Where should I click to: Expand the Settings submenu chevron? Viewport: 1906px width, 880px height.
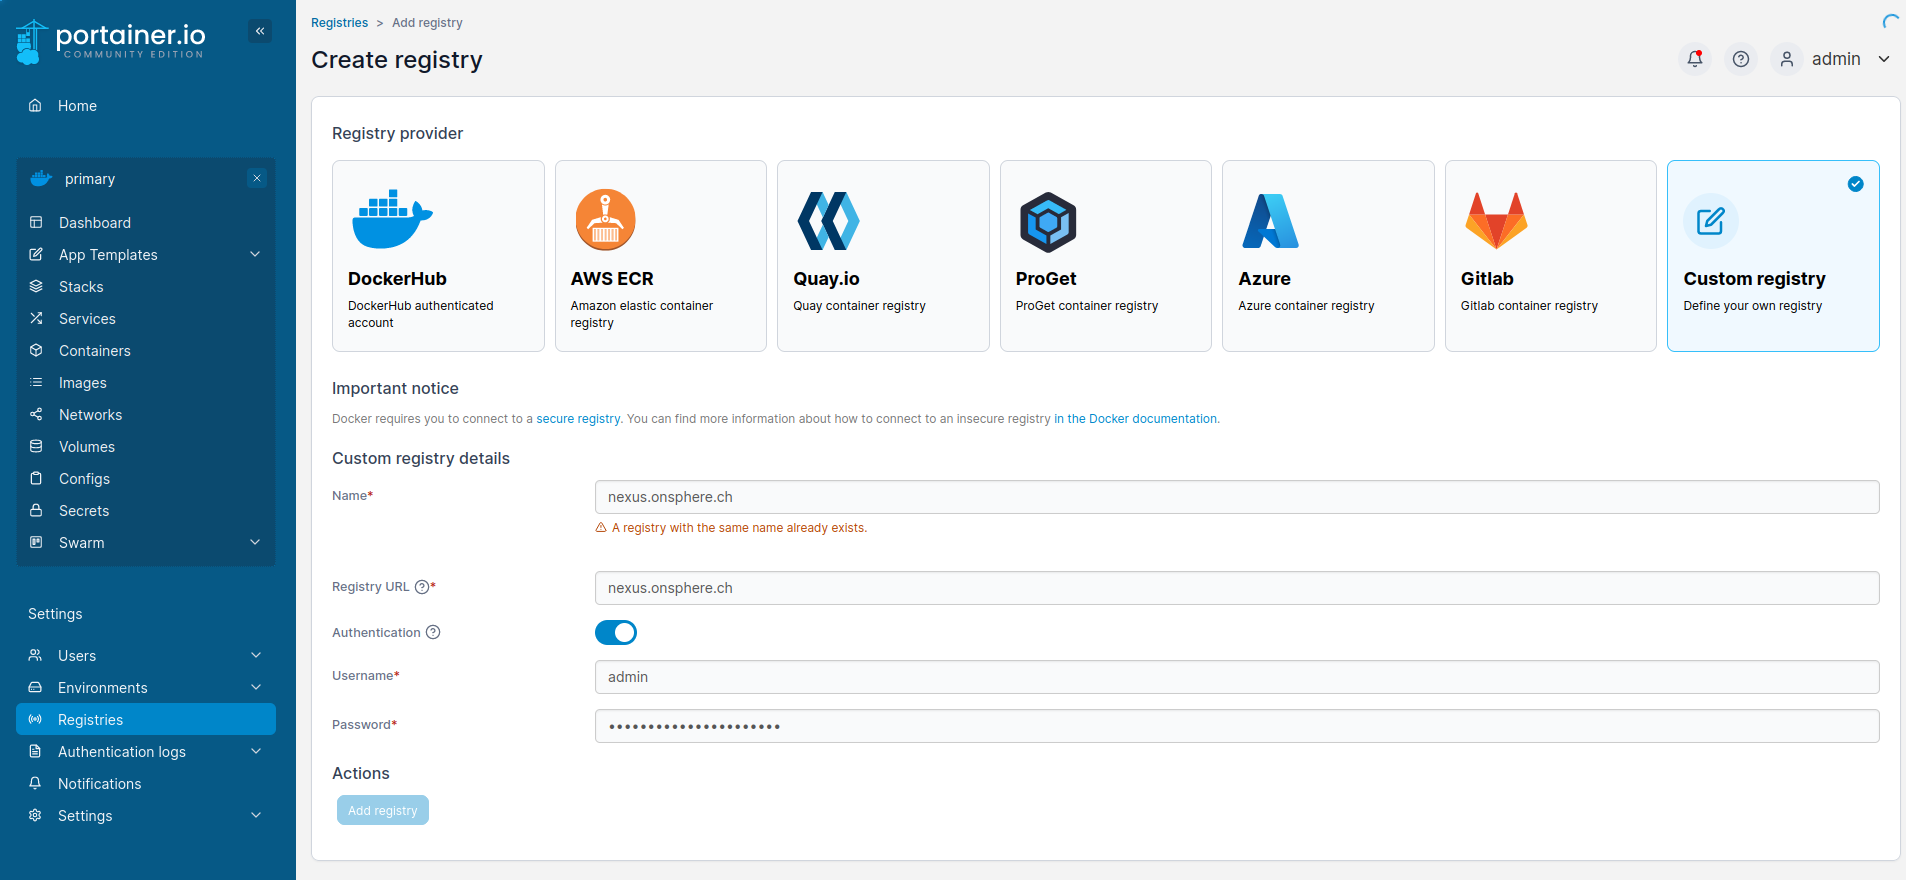(256, 815)
